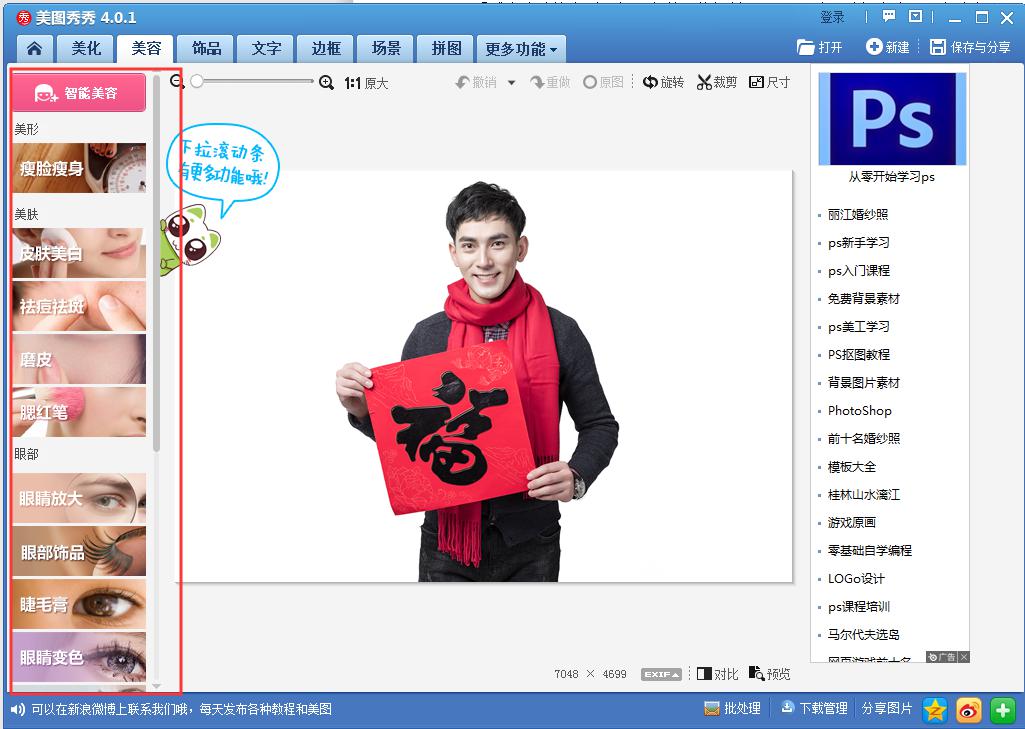Click the 撤销 undo icon

pyautogui.click(x=476, y=82)
